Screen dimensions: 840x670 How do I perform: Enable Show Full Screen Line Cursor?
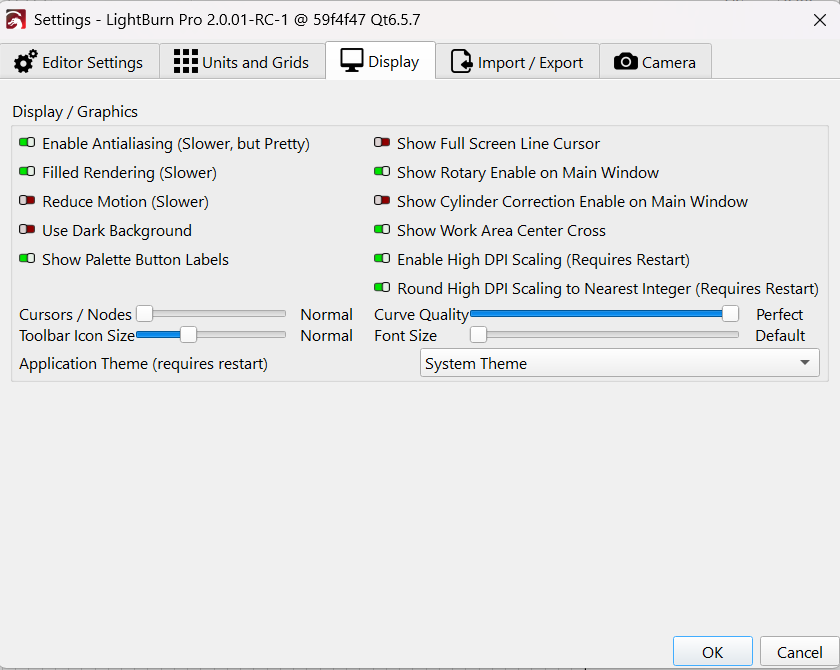coord(382,142)
